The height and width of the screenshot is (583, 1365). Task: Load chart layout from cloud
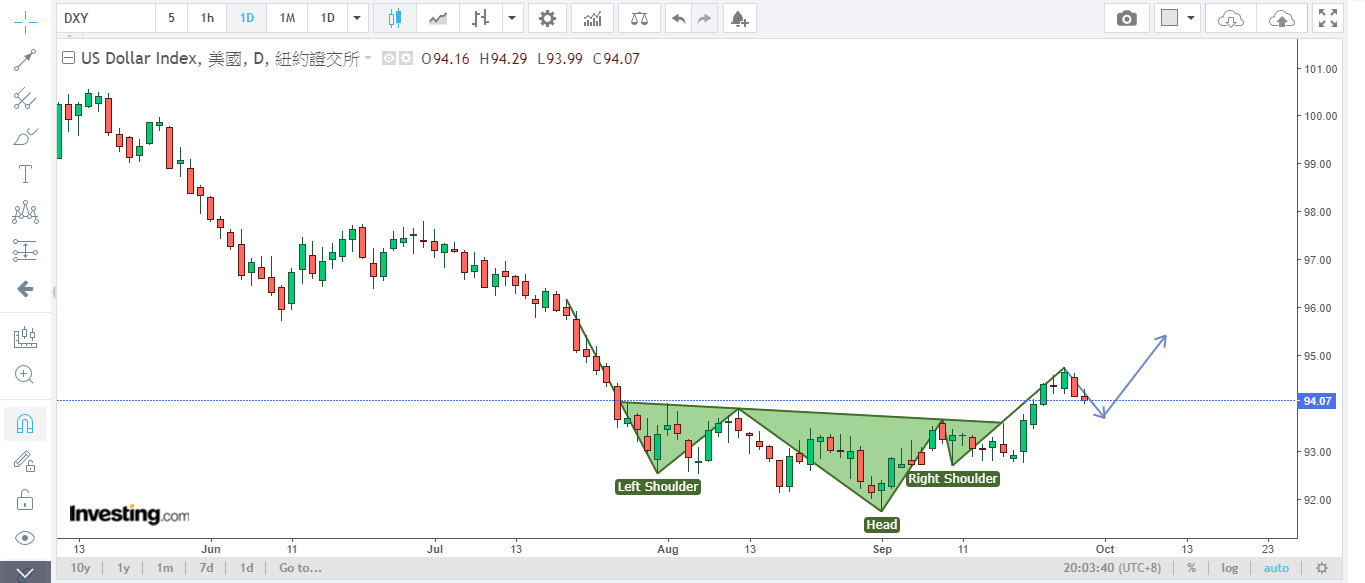[x=1232, y=18]
